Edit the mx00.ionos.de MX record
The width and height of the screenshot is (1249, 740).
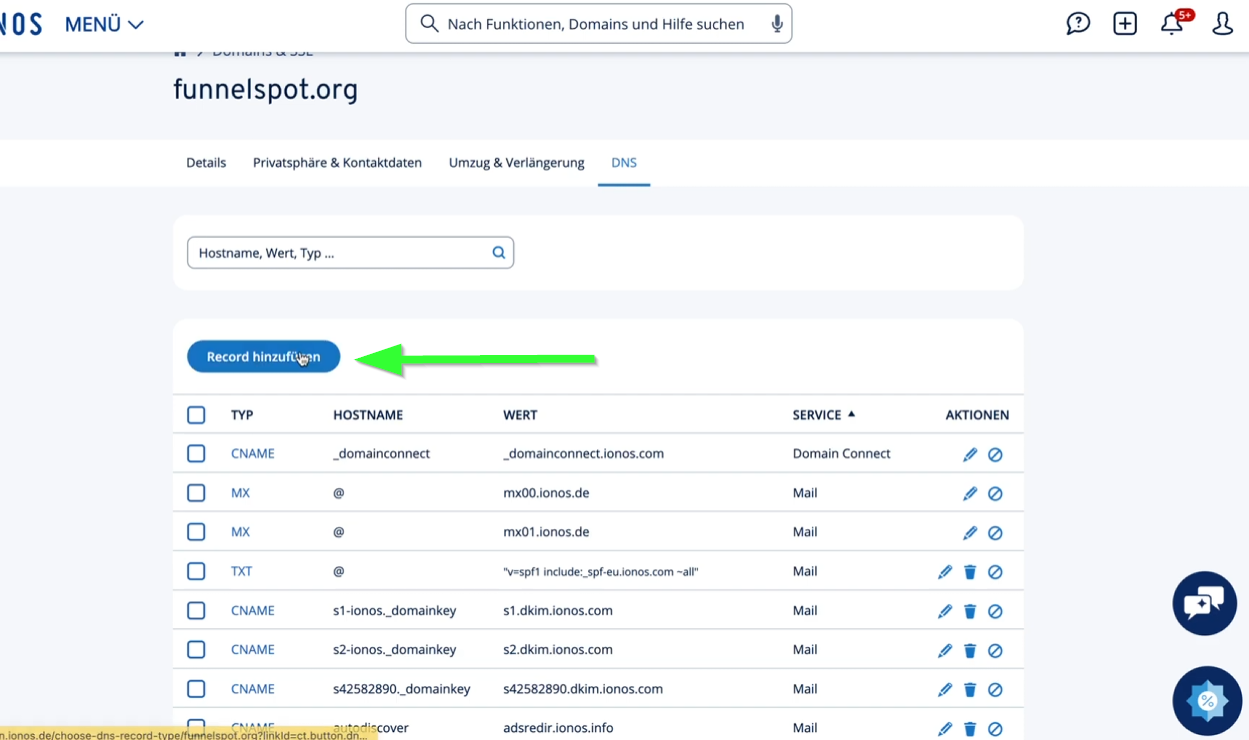pyautogui.click(x=970, y=493)
